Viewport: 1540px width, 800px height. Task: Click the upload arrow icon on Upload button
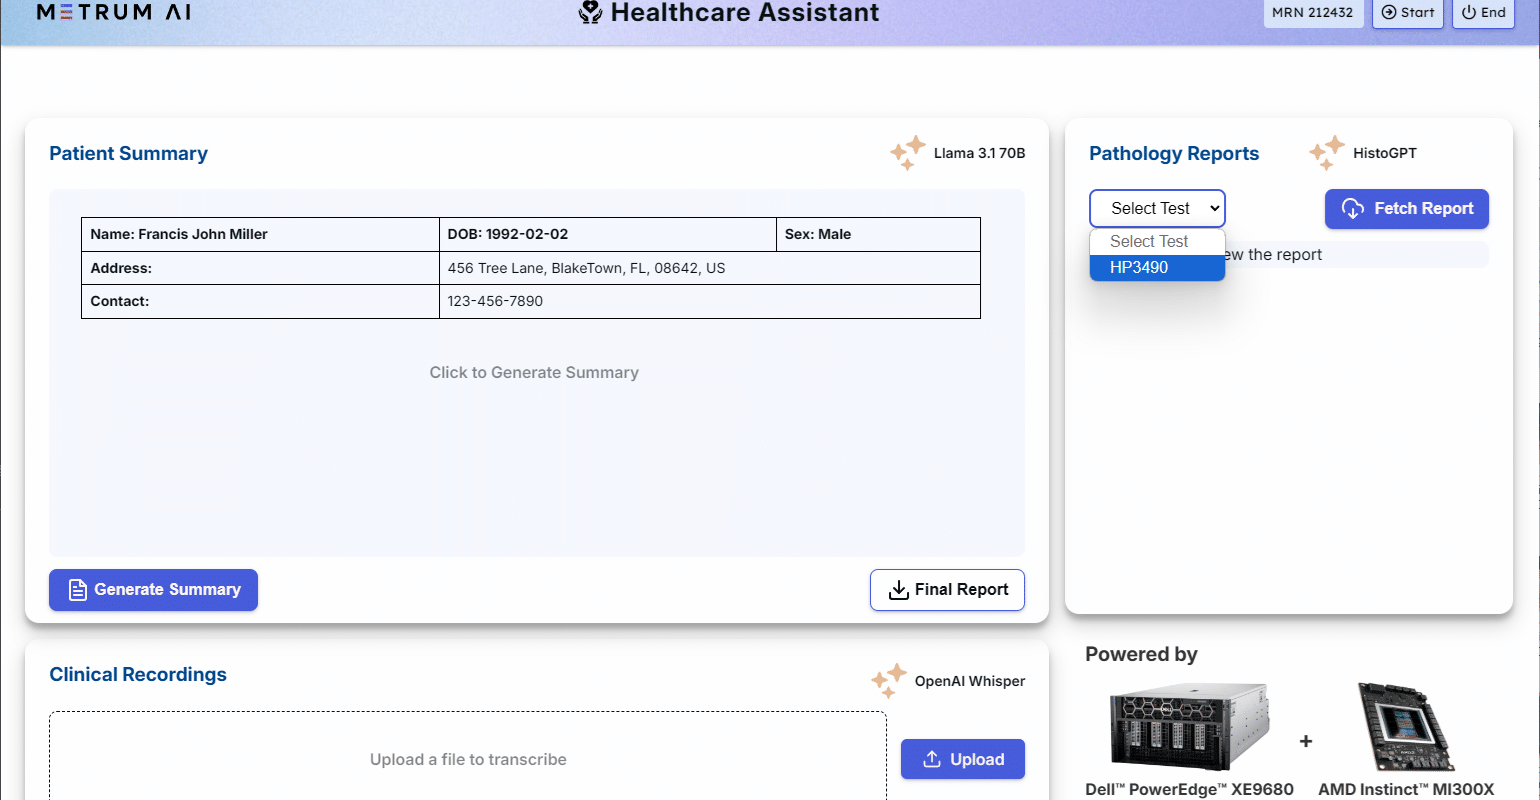click(932, 759)
